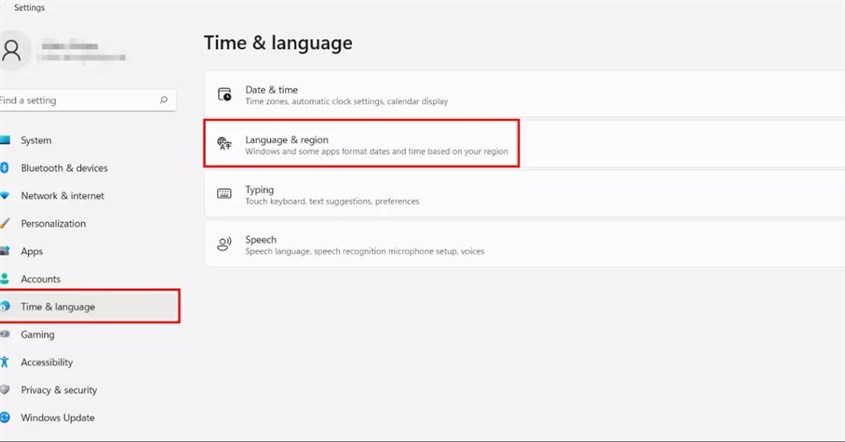Image resolution: width=845 pixels, height=442 pixels.
Task: Click the Settings window title
Action: (x=29, y=8)
